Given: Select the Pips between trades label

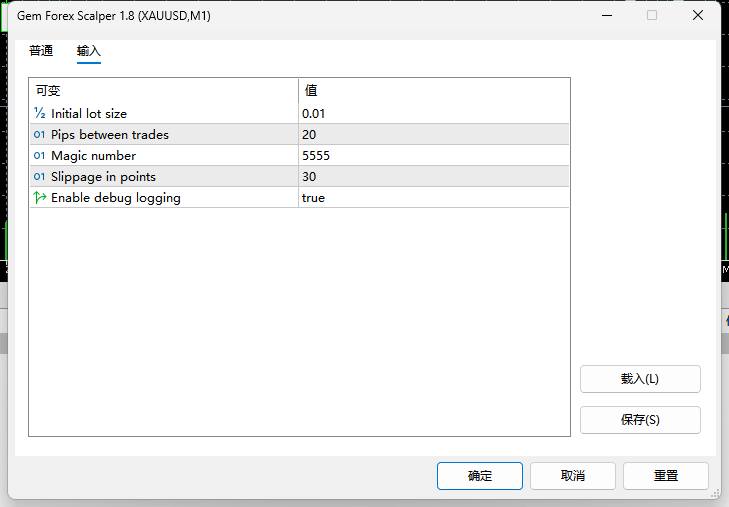Looking at the screenshot, I should pos(110,134).
